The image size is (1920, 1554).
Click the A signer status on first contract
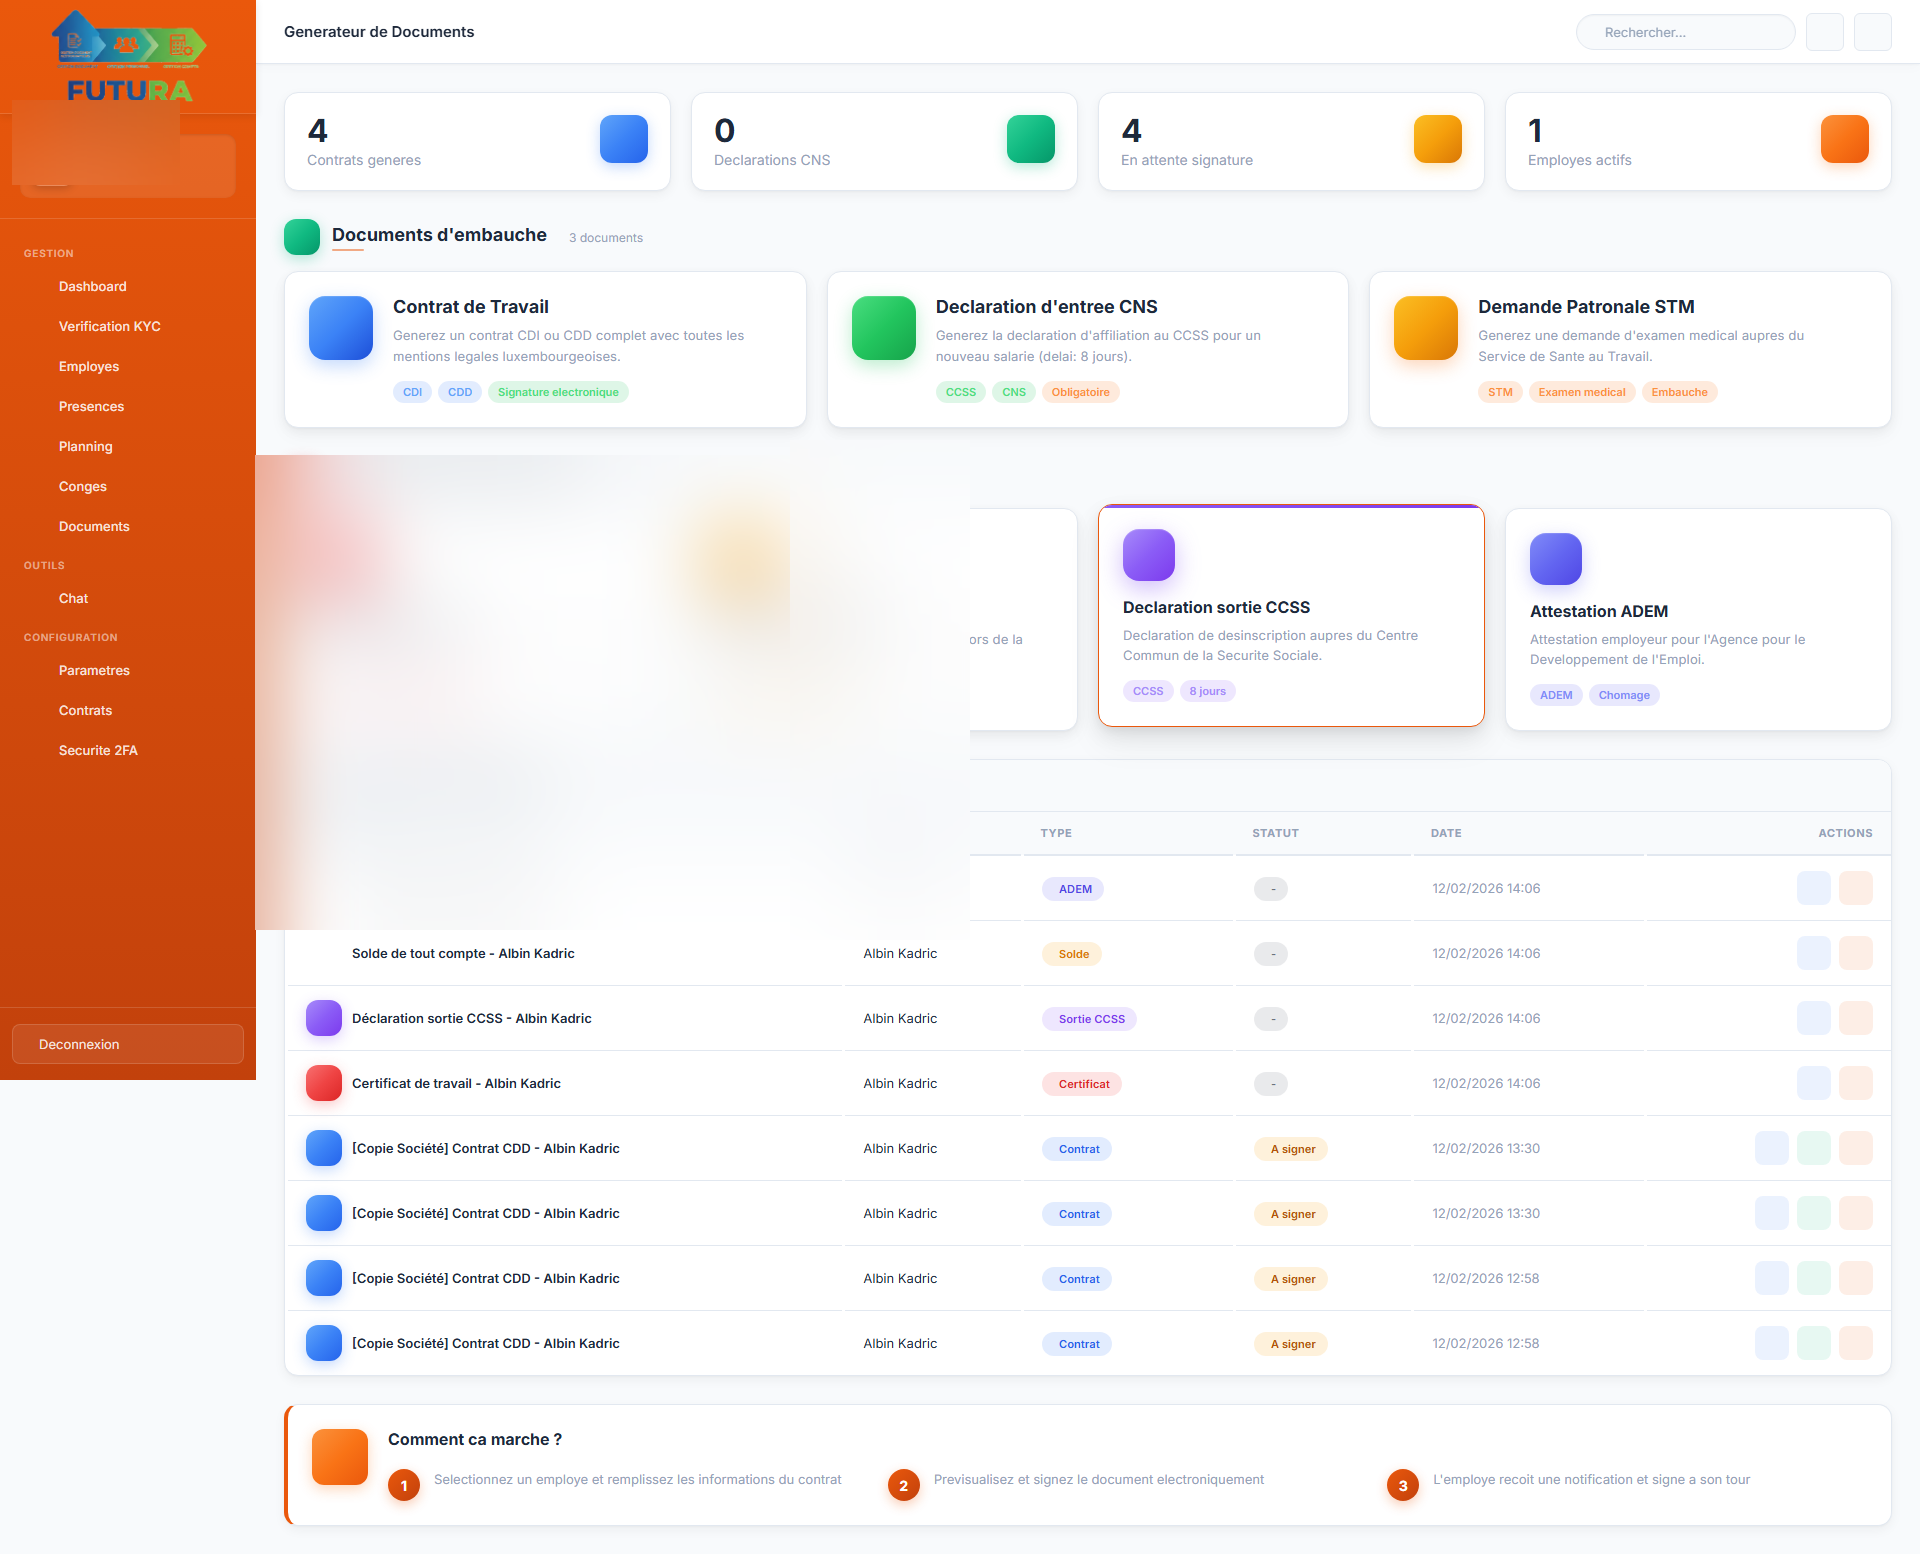(1292, 1149)
